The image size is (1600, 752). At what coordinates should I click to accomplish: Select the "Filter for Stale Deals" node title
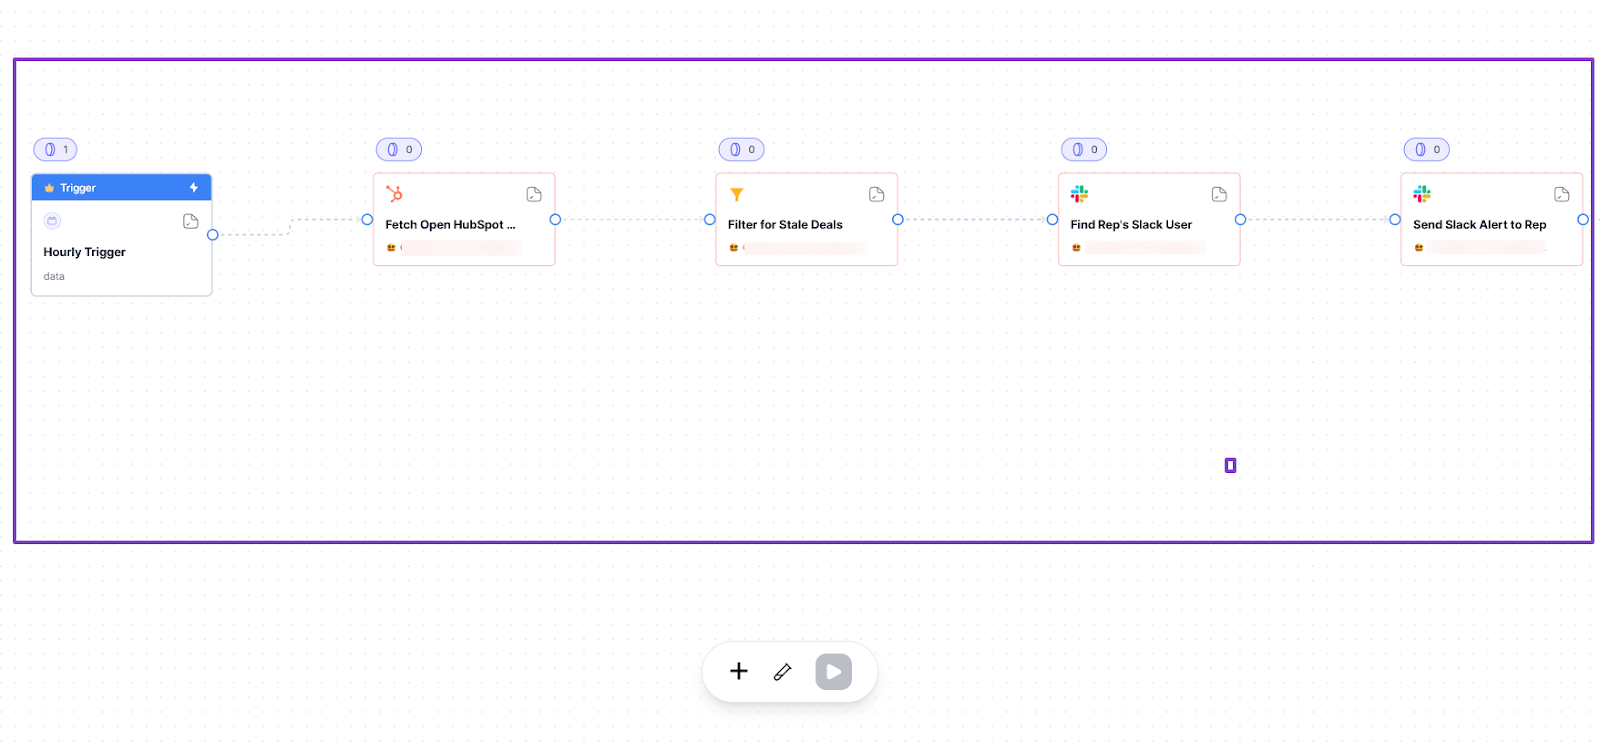pos(785,225)
